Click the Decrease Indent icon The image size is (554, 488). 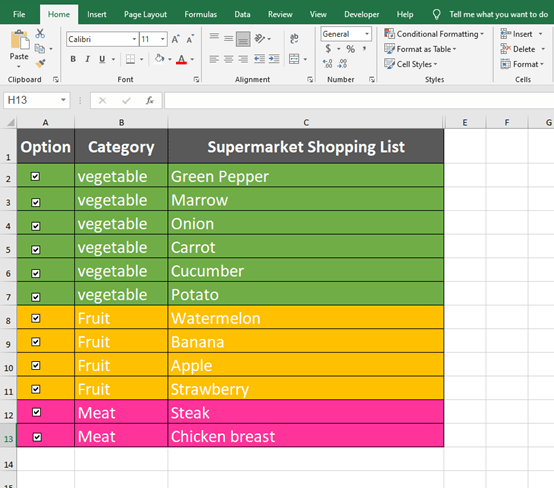[259, 59]
